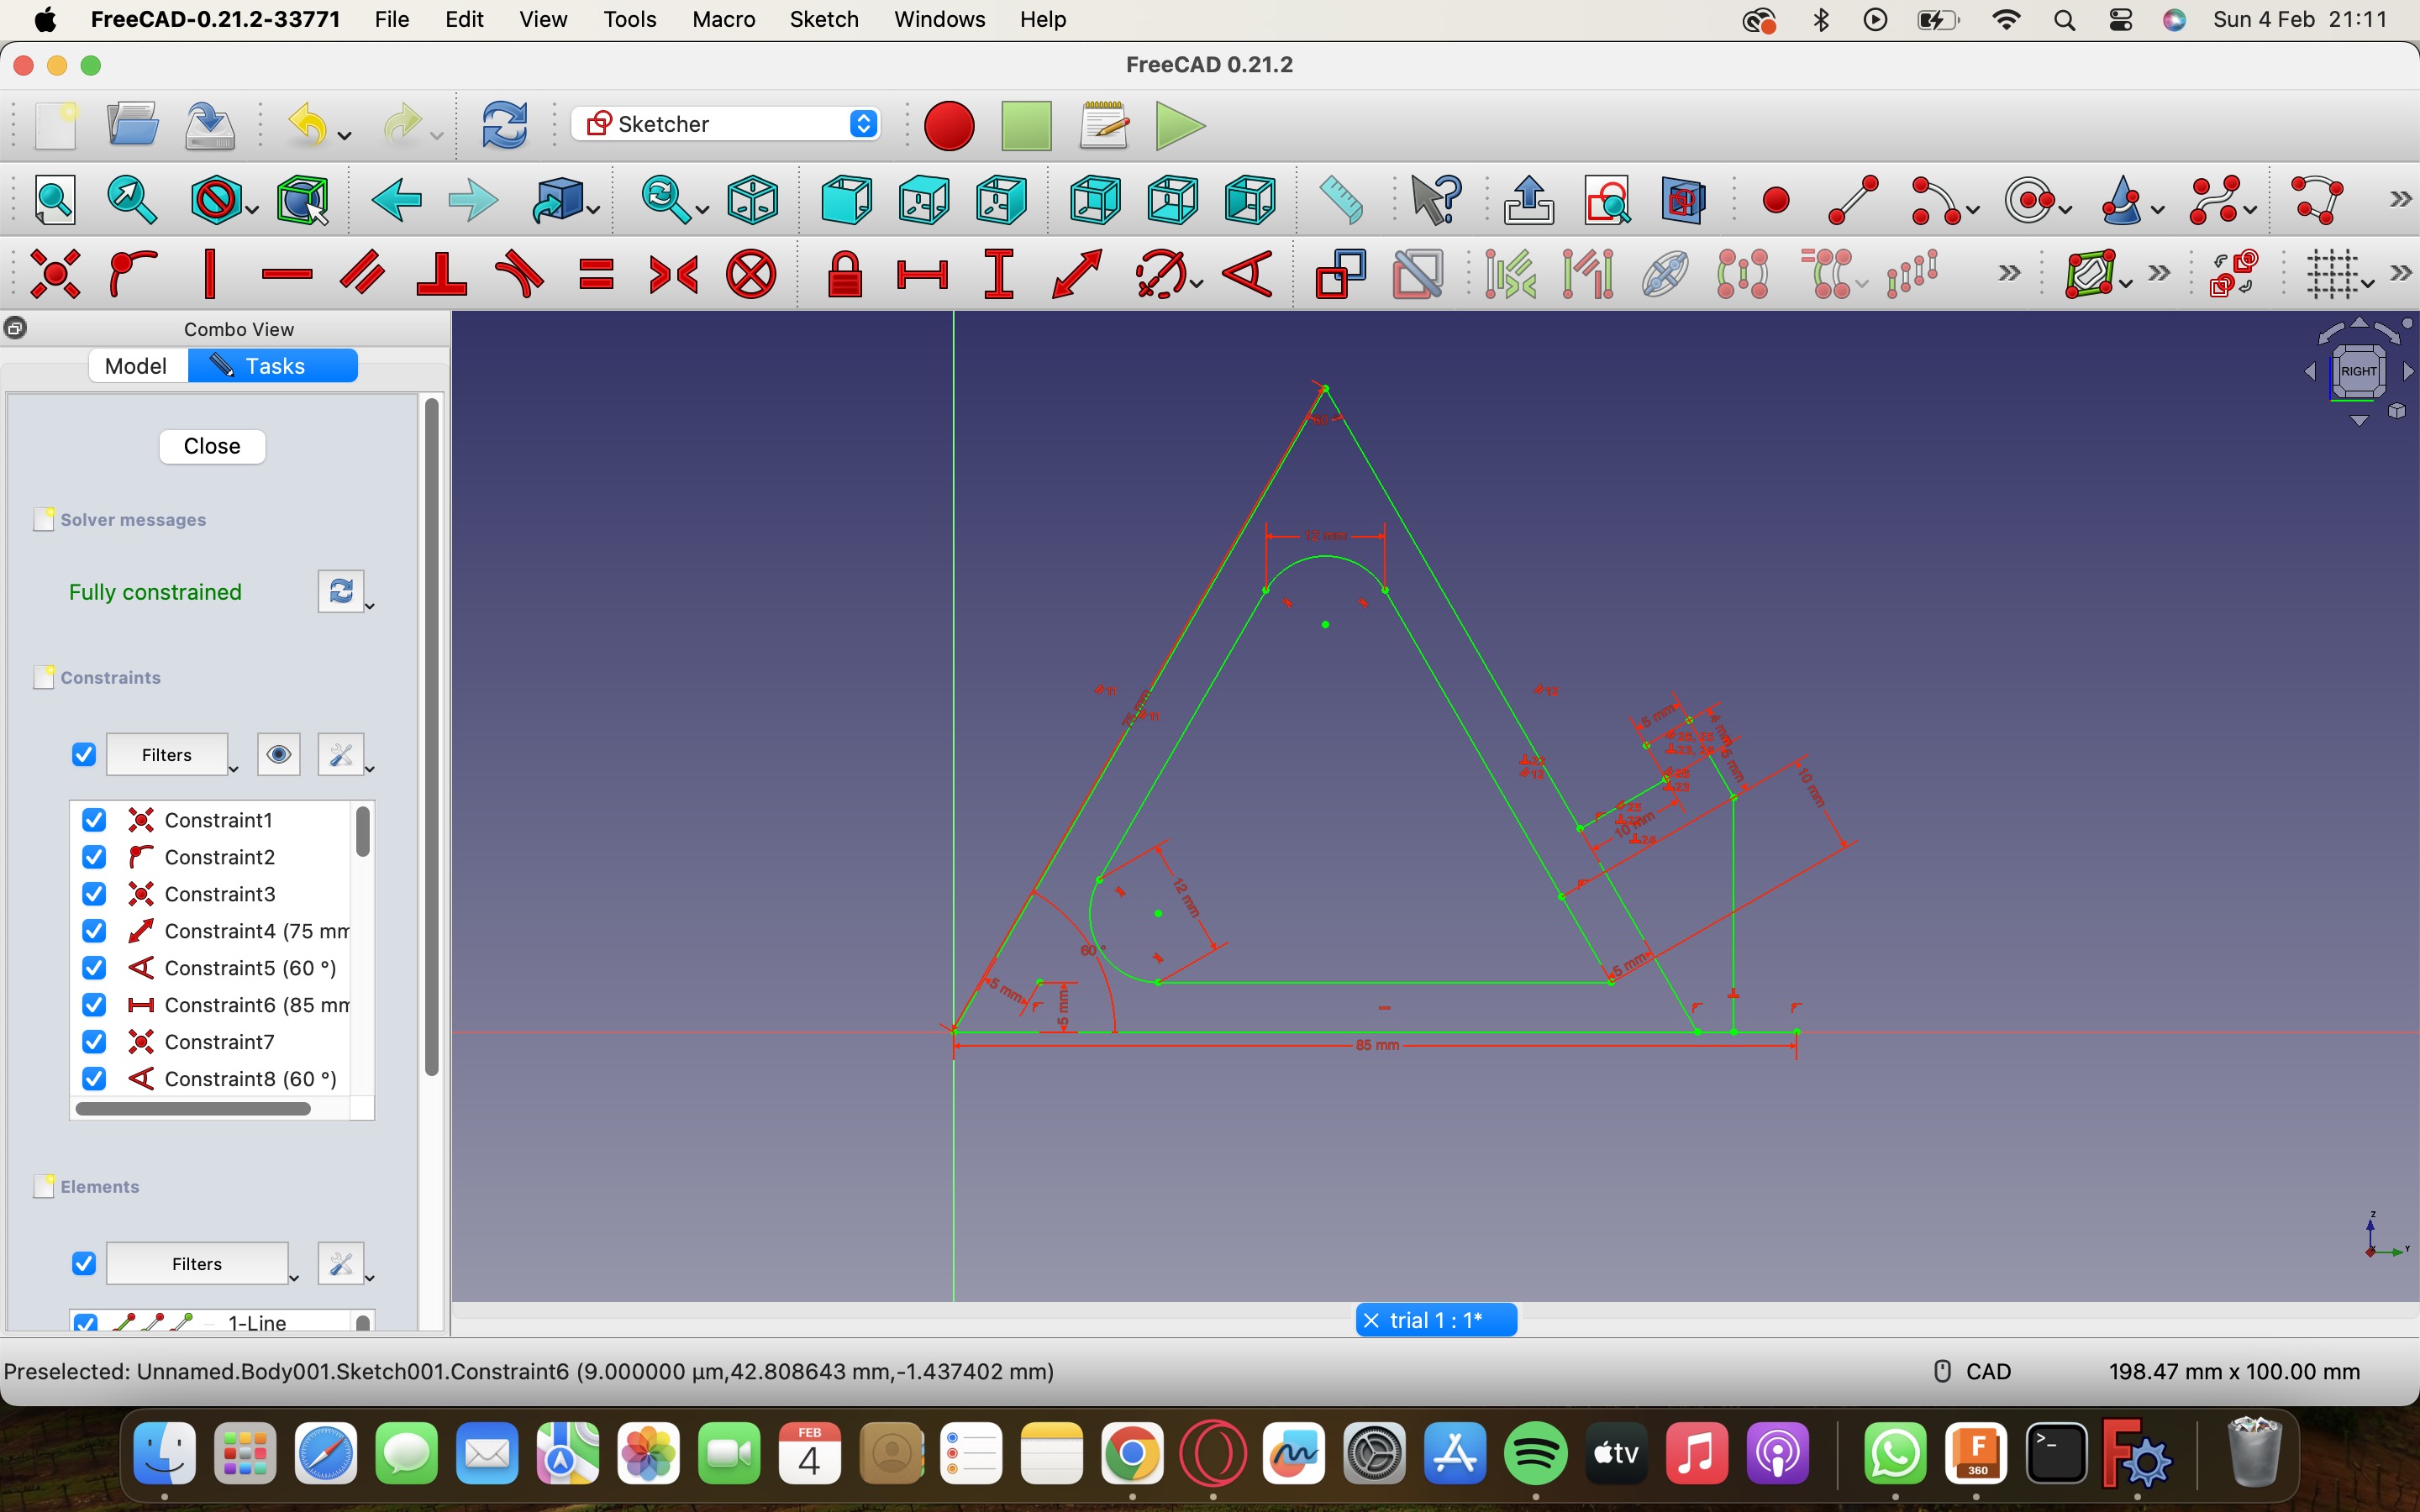Open constraints settings dropdown arrow
The image size is (2420, 1512).
pos(370,769)
